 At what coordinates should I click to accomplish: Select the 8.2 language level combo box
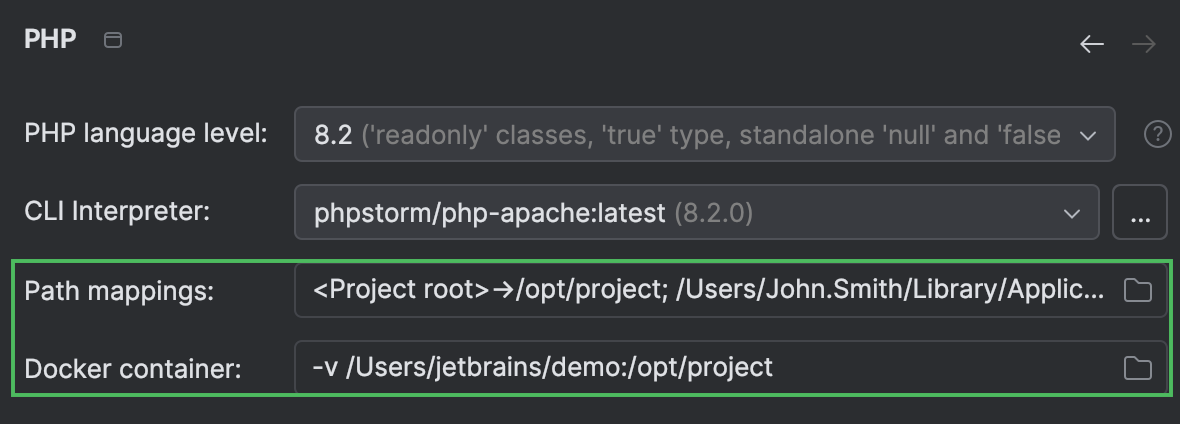(x=333, y=134)
